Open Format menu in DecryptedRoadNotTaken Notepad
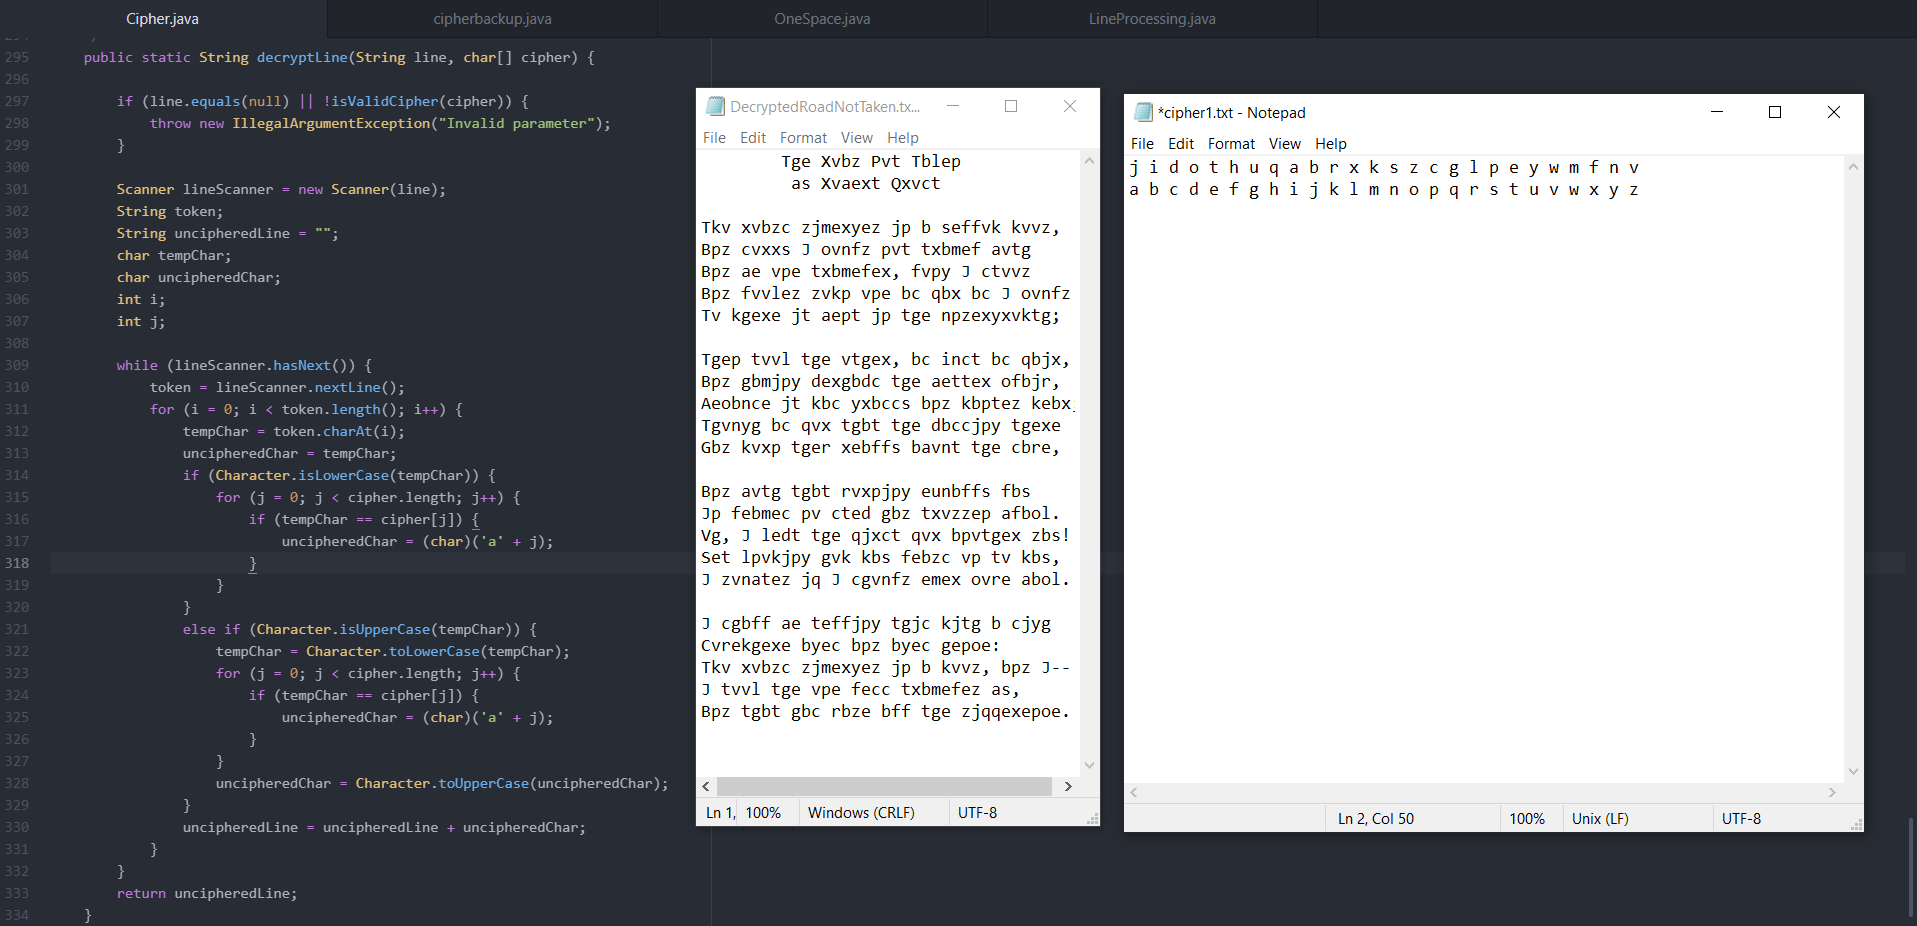Image resolution: width=1917 pixels, height=926 pixels. [803, 138]
